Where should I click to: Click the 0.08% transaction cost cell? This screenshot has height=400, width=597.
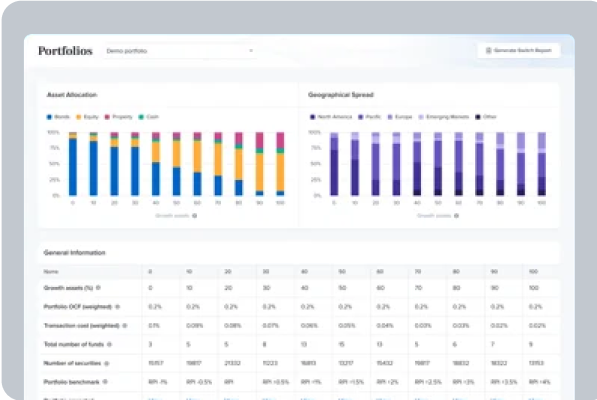click(233, 326)
